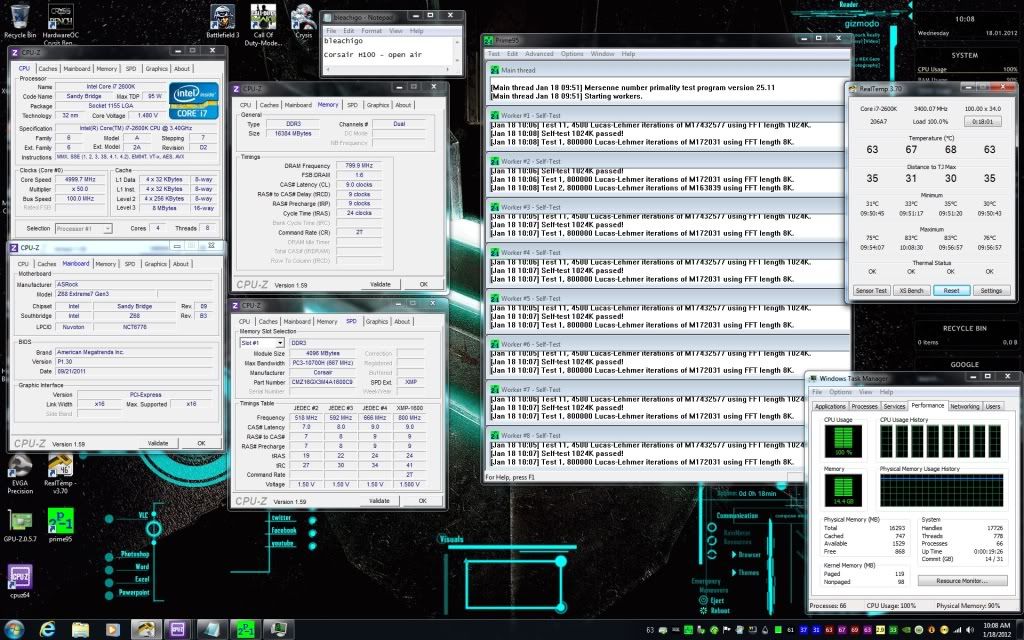Click the XS Bench button in RealTemp
1024x640 pixels.
pos(911,291)
